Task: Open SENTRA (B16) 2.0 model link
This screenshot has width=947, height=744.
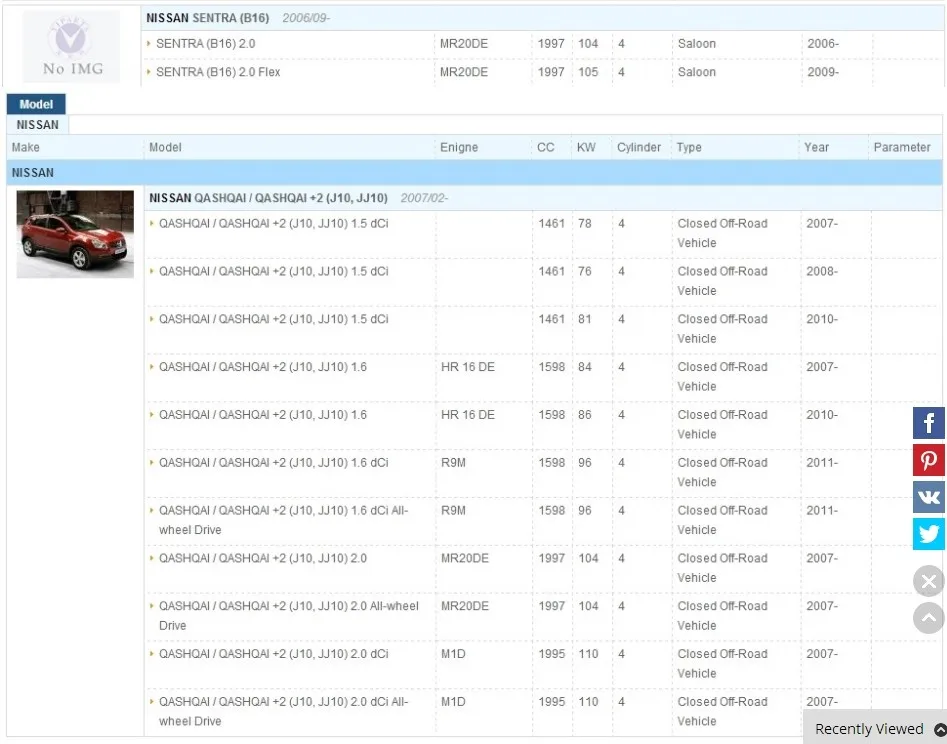Action: 205,43
